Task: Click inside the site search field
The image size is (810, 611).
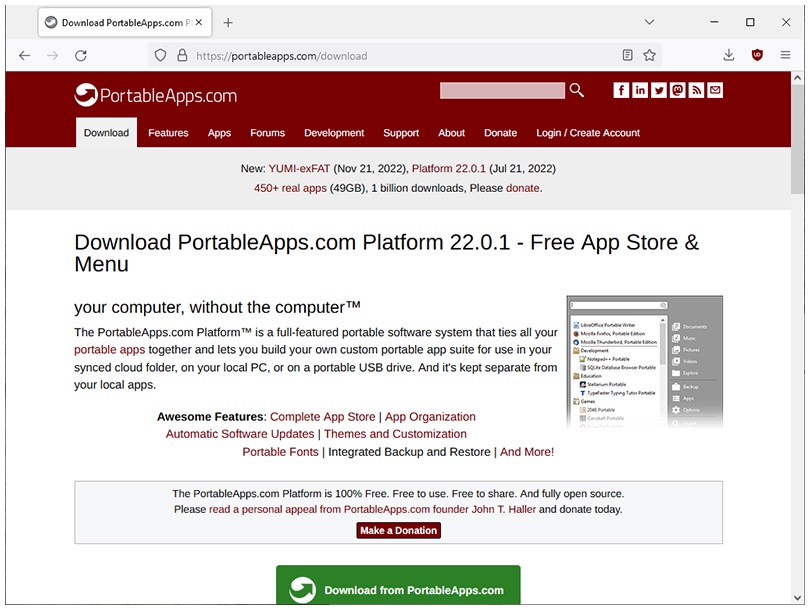Action: pyautogui.click(x=502, y=91)
